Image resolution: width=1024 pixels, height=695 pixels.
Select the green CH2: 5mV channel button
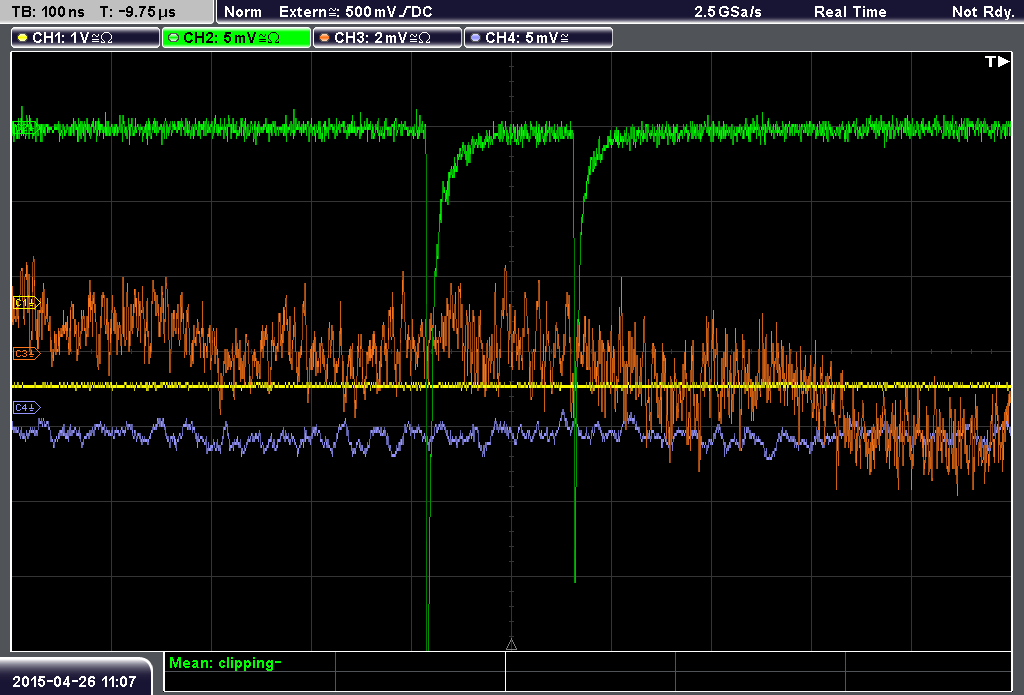pyautogui.click(x=236, y=38)
